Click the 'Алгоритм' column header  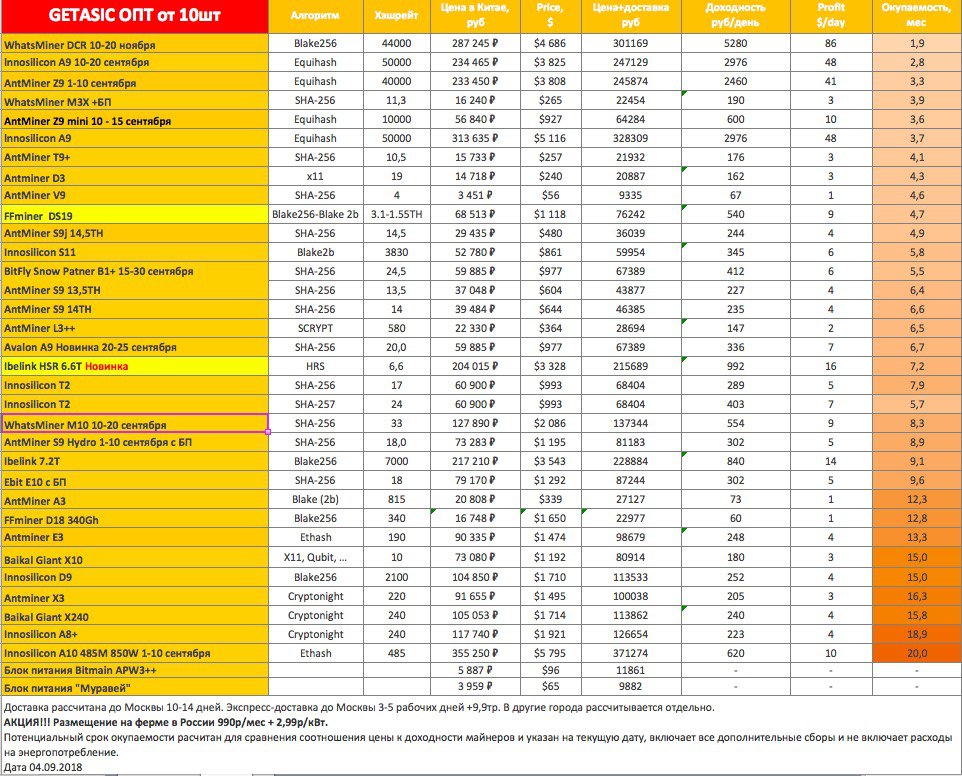(315, 17)
